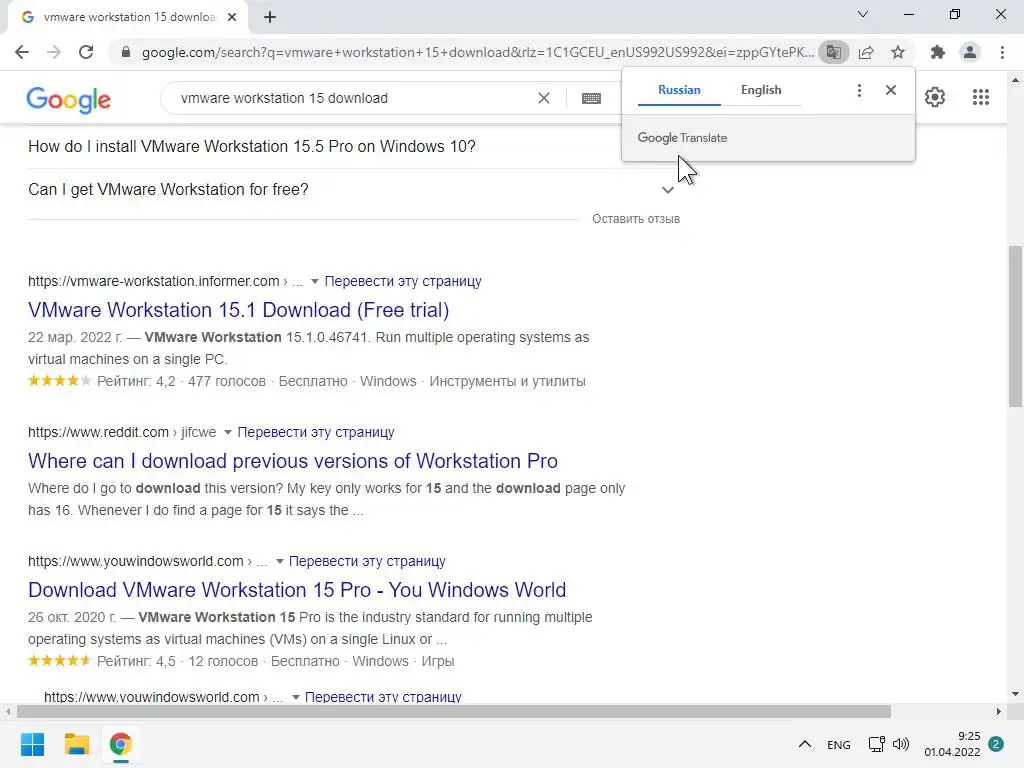The height and width of the screenshot is (768, 1024).
Task: Open the Google apps grid
Action: pos(981,97)
